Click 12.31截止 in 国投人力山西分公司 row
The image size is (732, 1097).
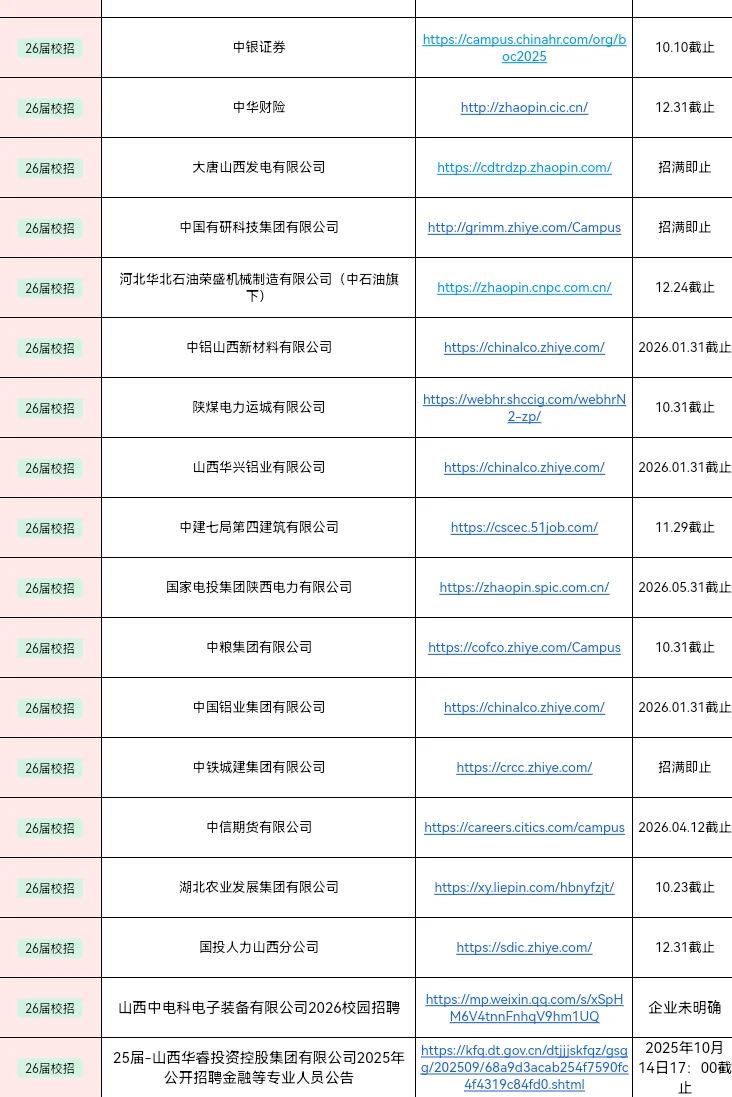pyautogui.click(x=683, y=947)
